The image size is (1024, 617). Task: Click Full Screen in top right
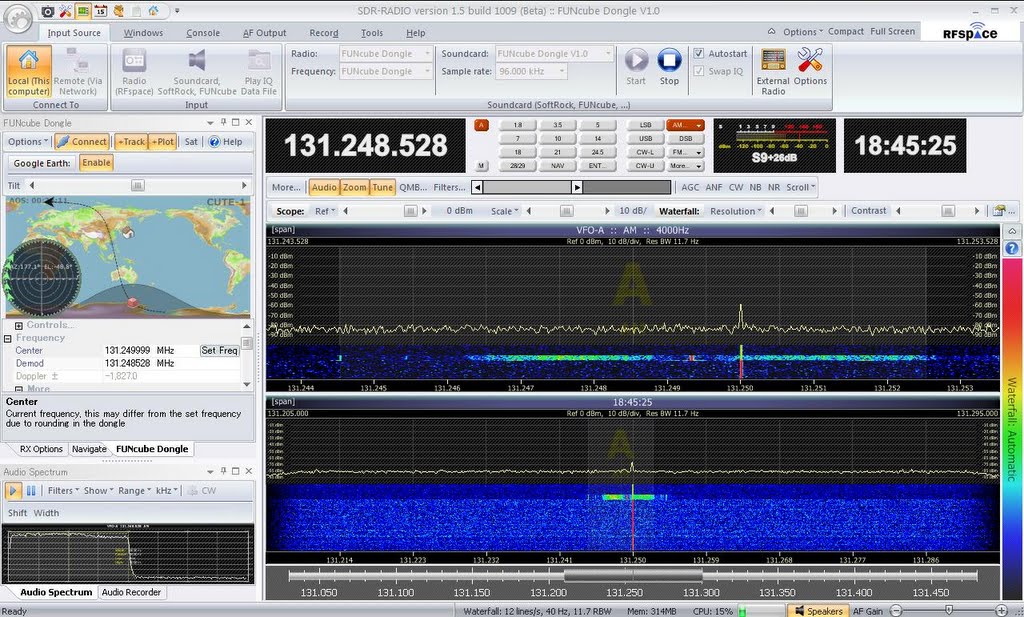pos(892,31)
